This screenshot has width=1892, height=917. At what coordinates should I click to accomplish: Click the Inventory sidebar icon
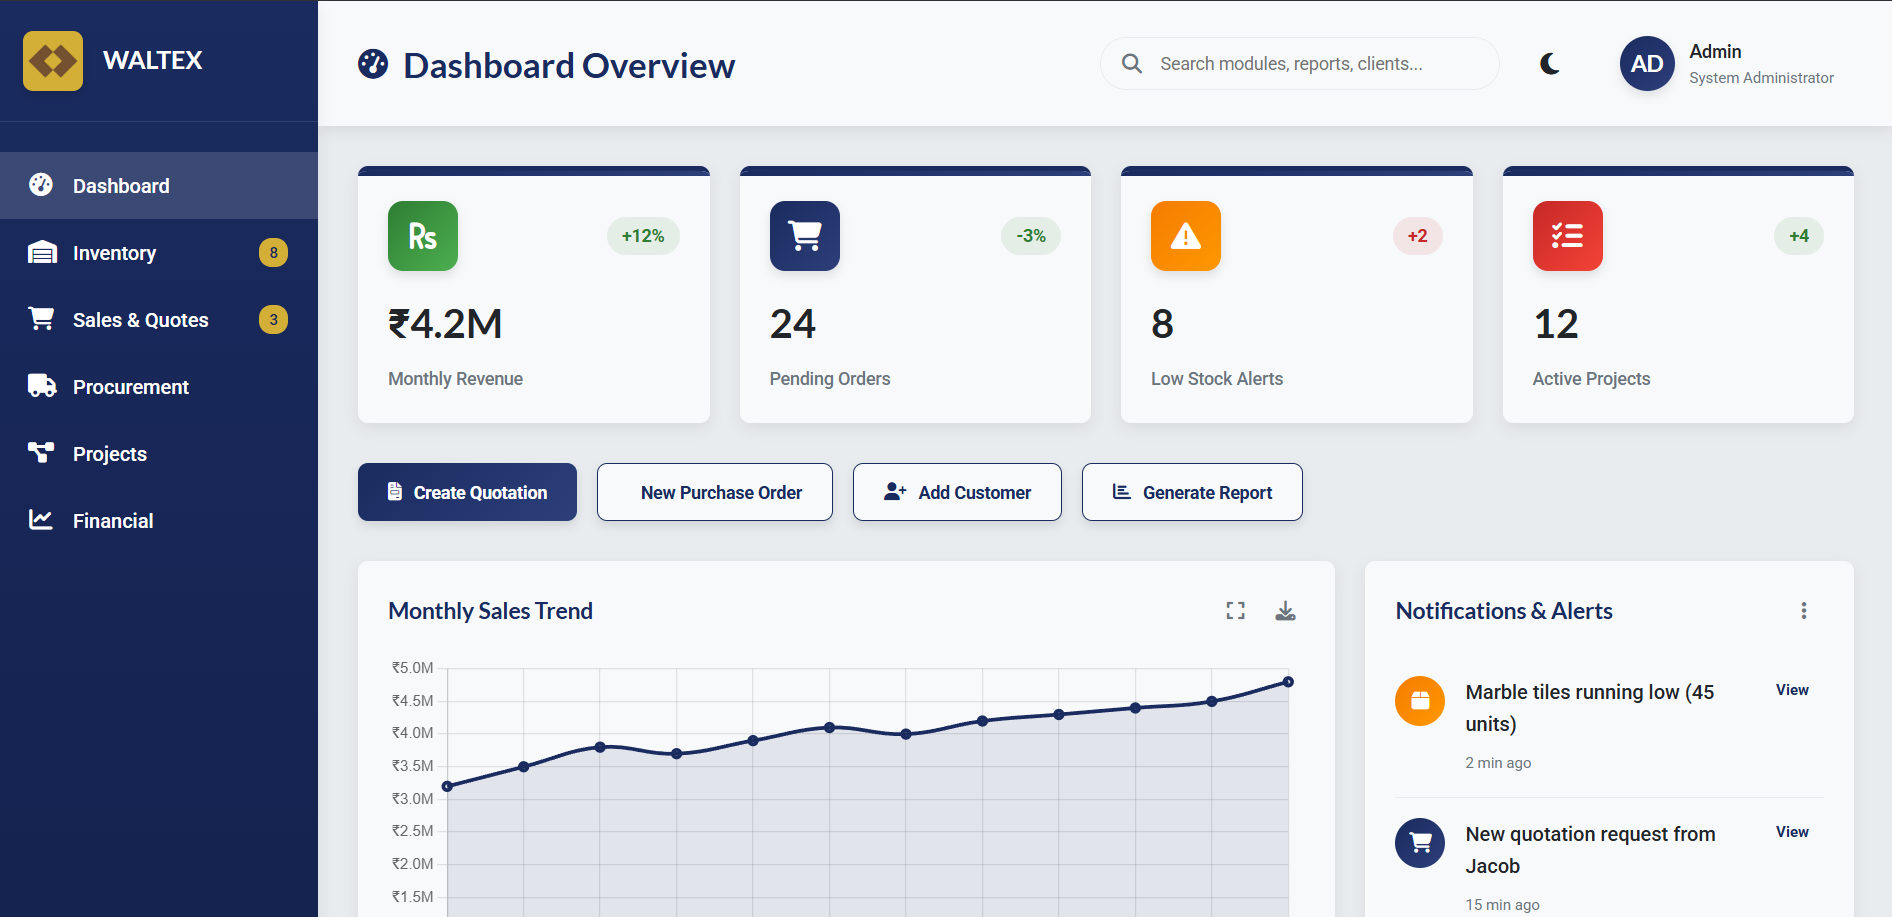[x=41, y=252]
